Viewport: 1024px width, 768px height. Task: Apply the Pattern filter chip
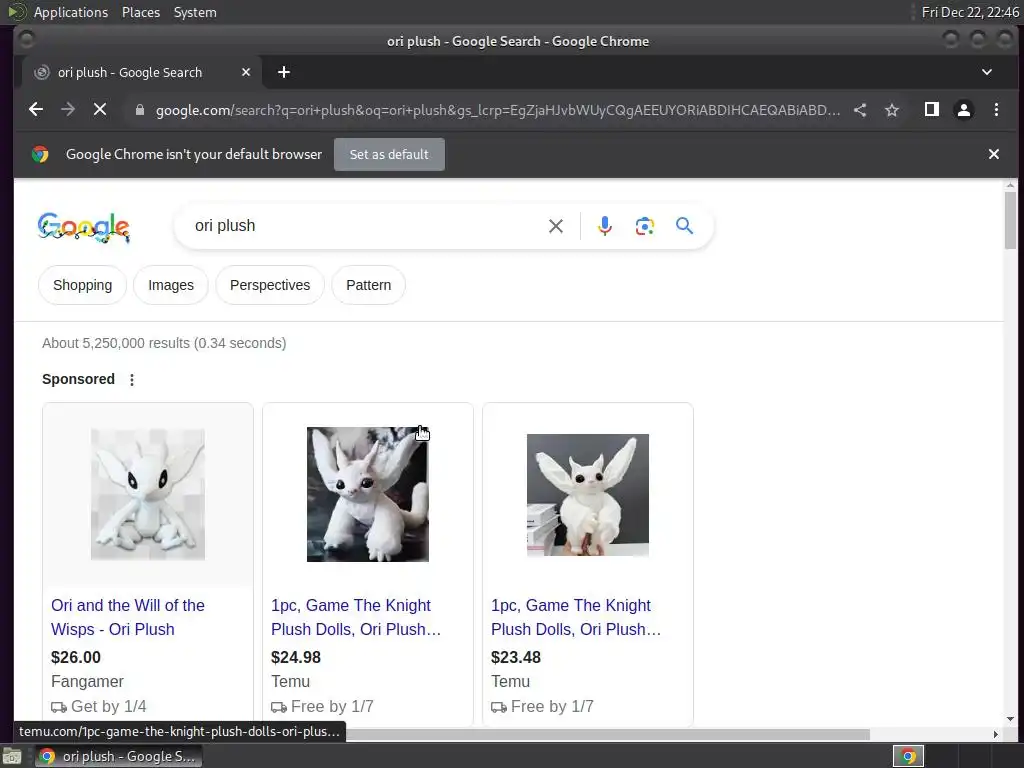point(368,285)
